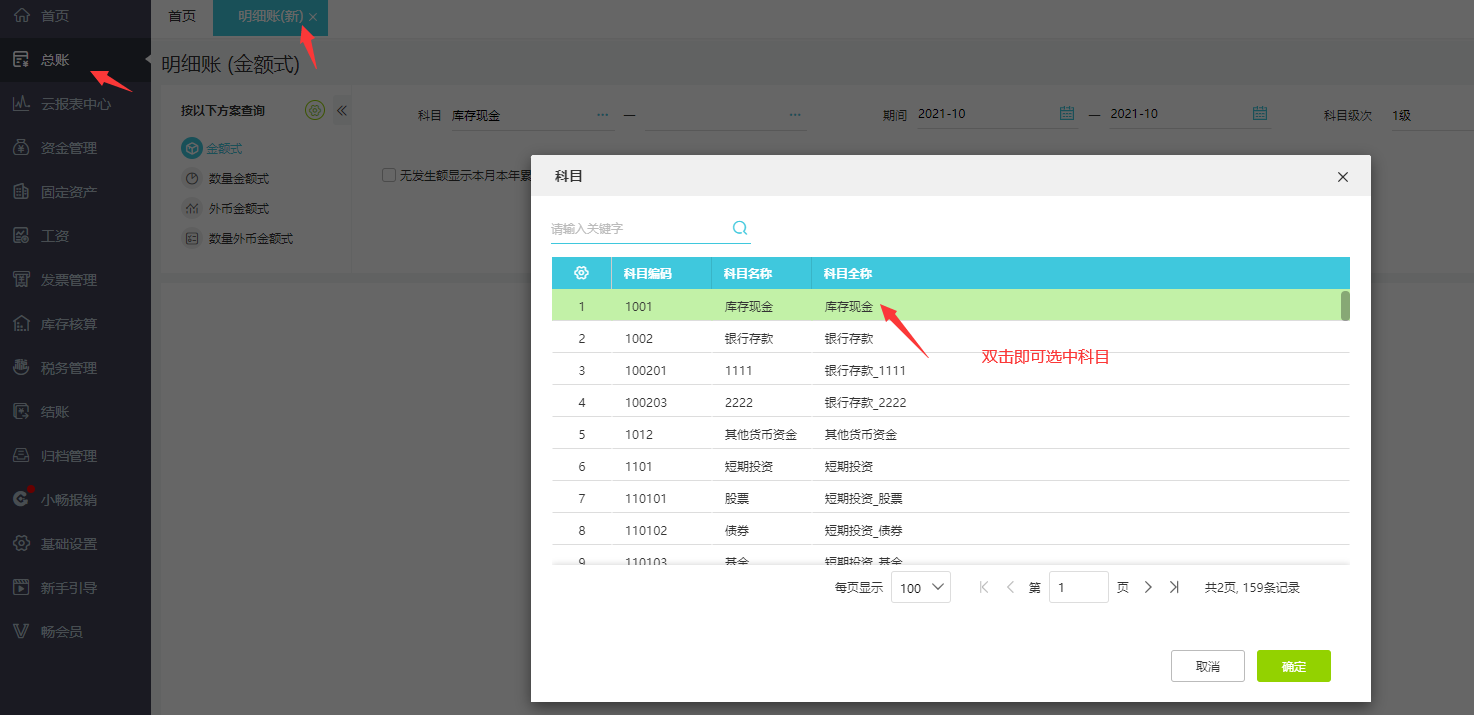Open end period calendar picker
Image resolution: width=1474 pixels, height=715 pixels.
pos(1260,114)
